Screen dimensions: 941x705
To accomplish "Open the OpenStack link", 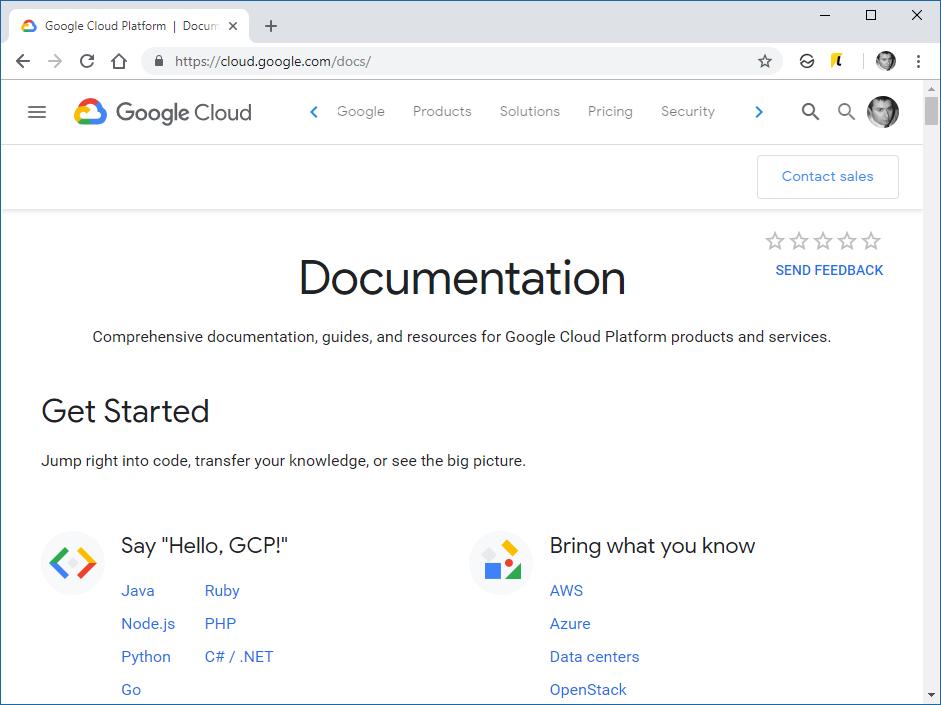I will (x=588, y=690).
